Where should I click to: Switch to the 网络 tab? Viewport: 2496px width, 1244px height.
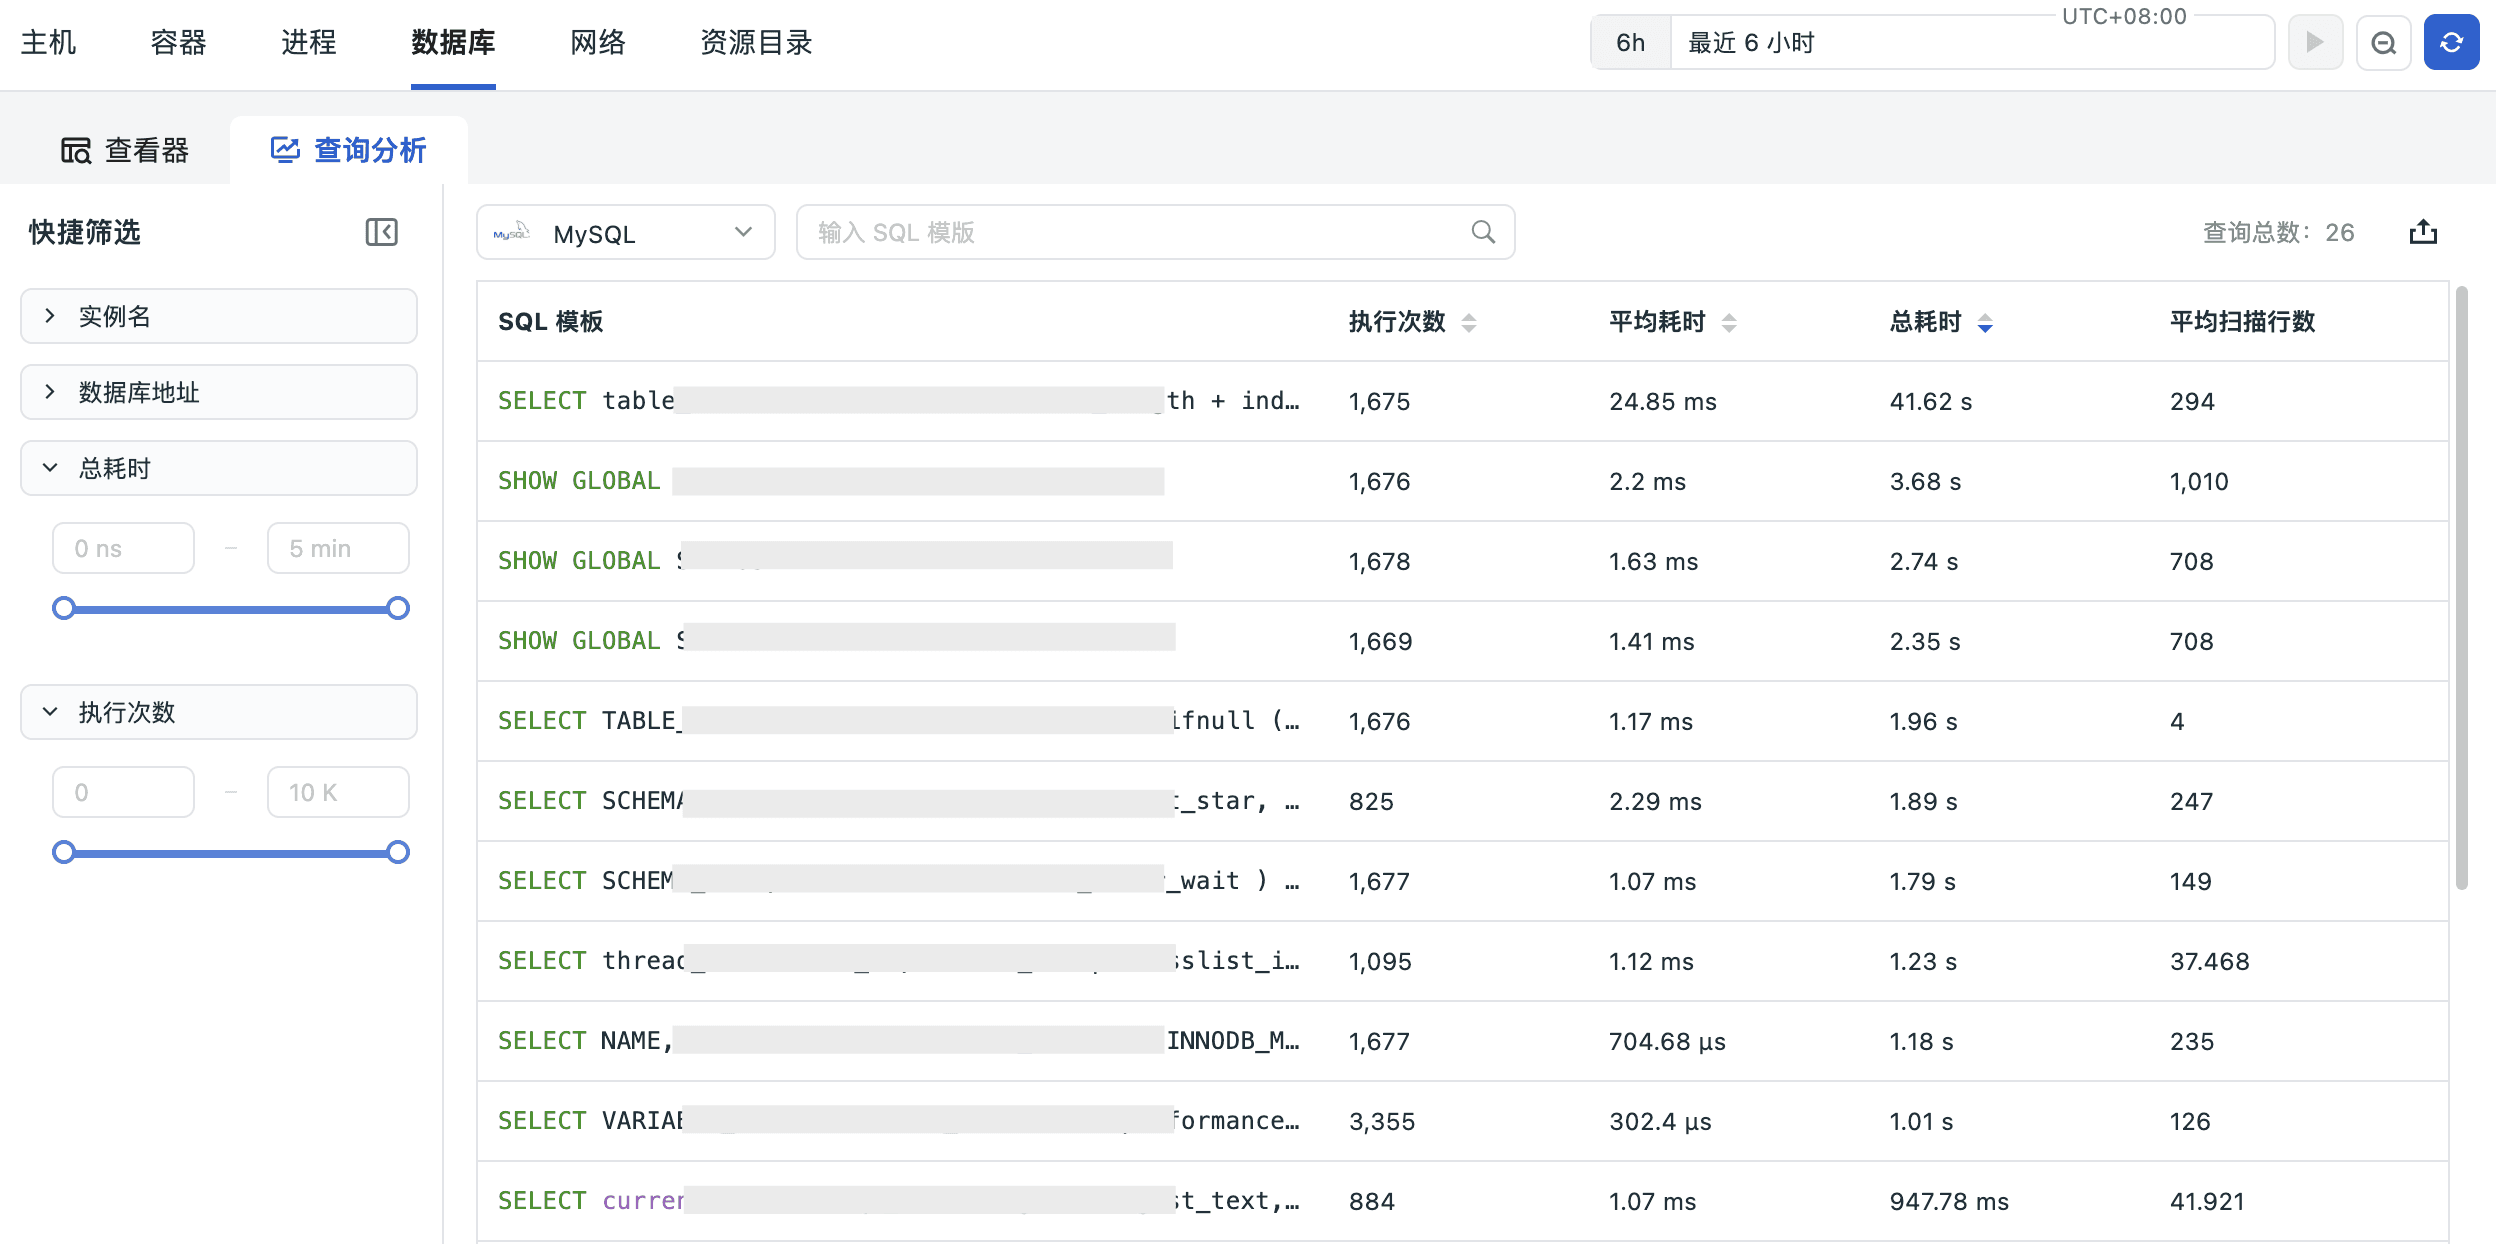[x=598, y=42]
